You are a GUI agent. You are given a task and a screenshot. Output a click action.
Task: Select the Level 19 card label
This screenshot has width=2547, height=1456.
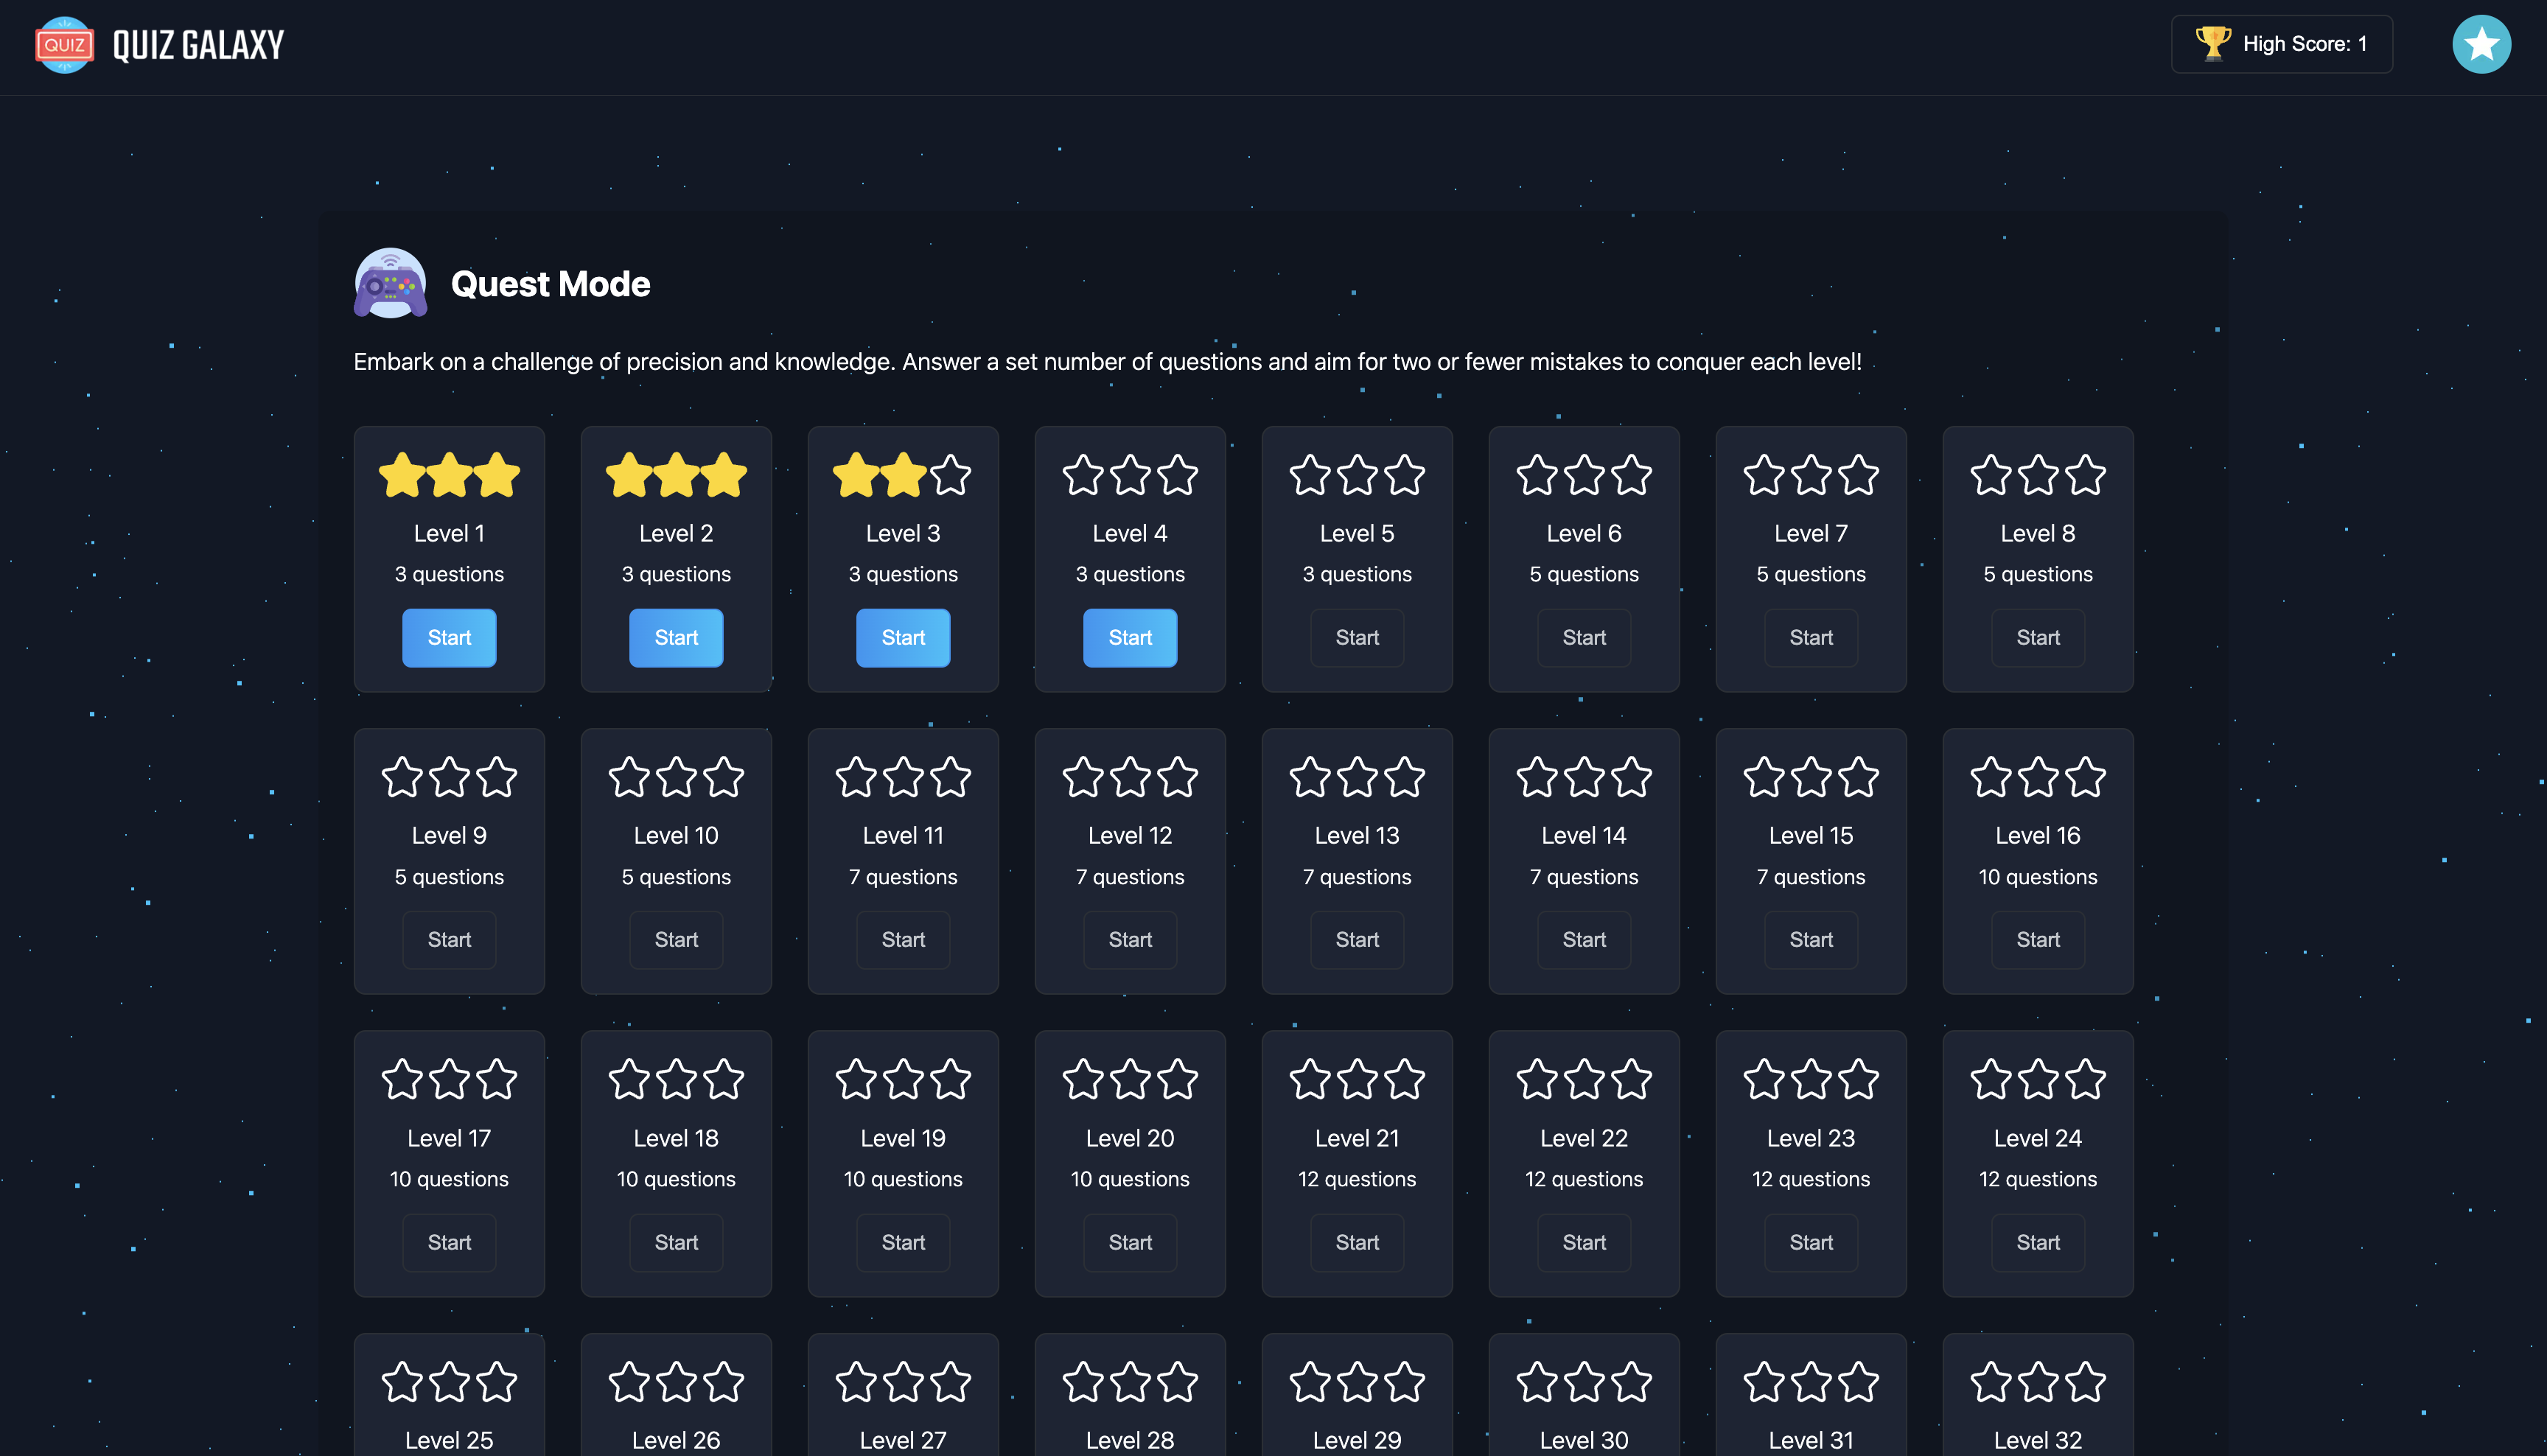click(902, 1138)
